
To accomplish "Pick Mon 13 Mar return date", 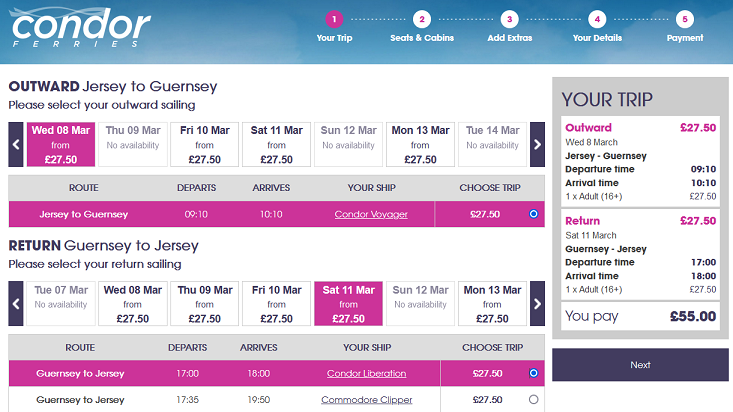I will coord(492,304).
